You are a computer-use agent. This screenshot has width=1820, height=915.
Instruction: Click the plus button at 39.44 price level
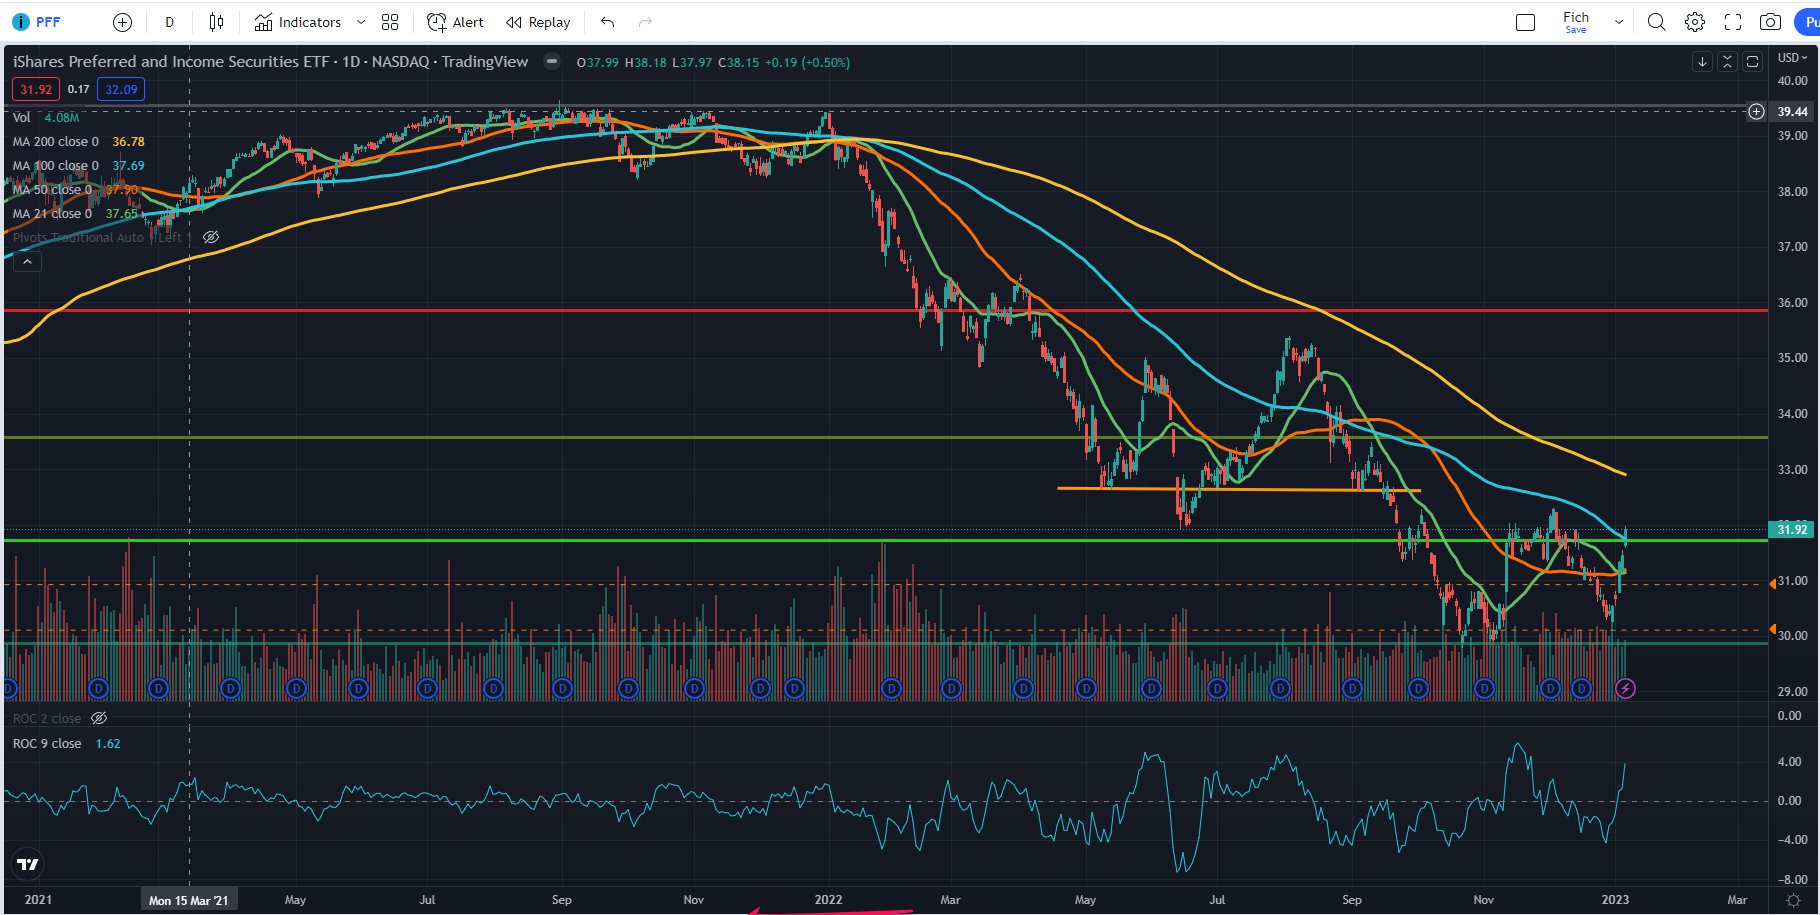pos(1756,111)
